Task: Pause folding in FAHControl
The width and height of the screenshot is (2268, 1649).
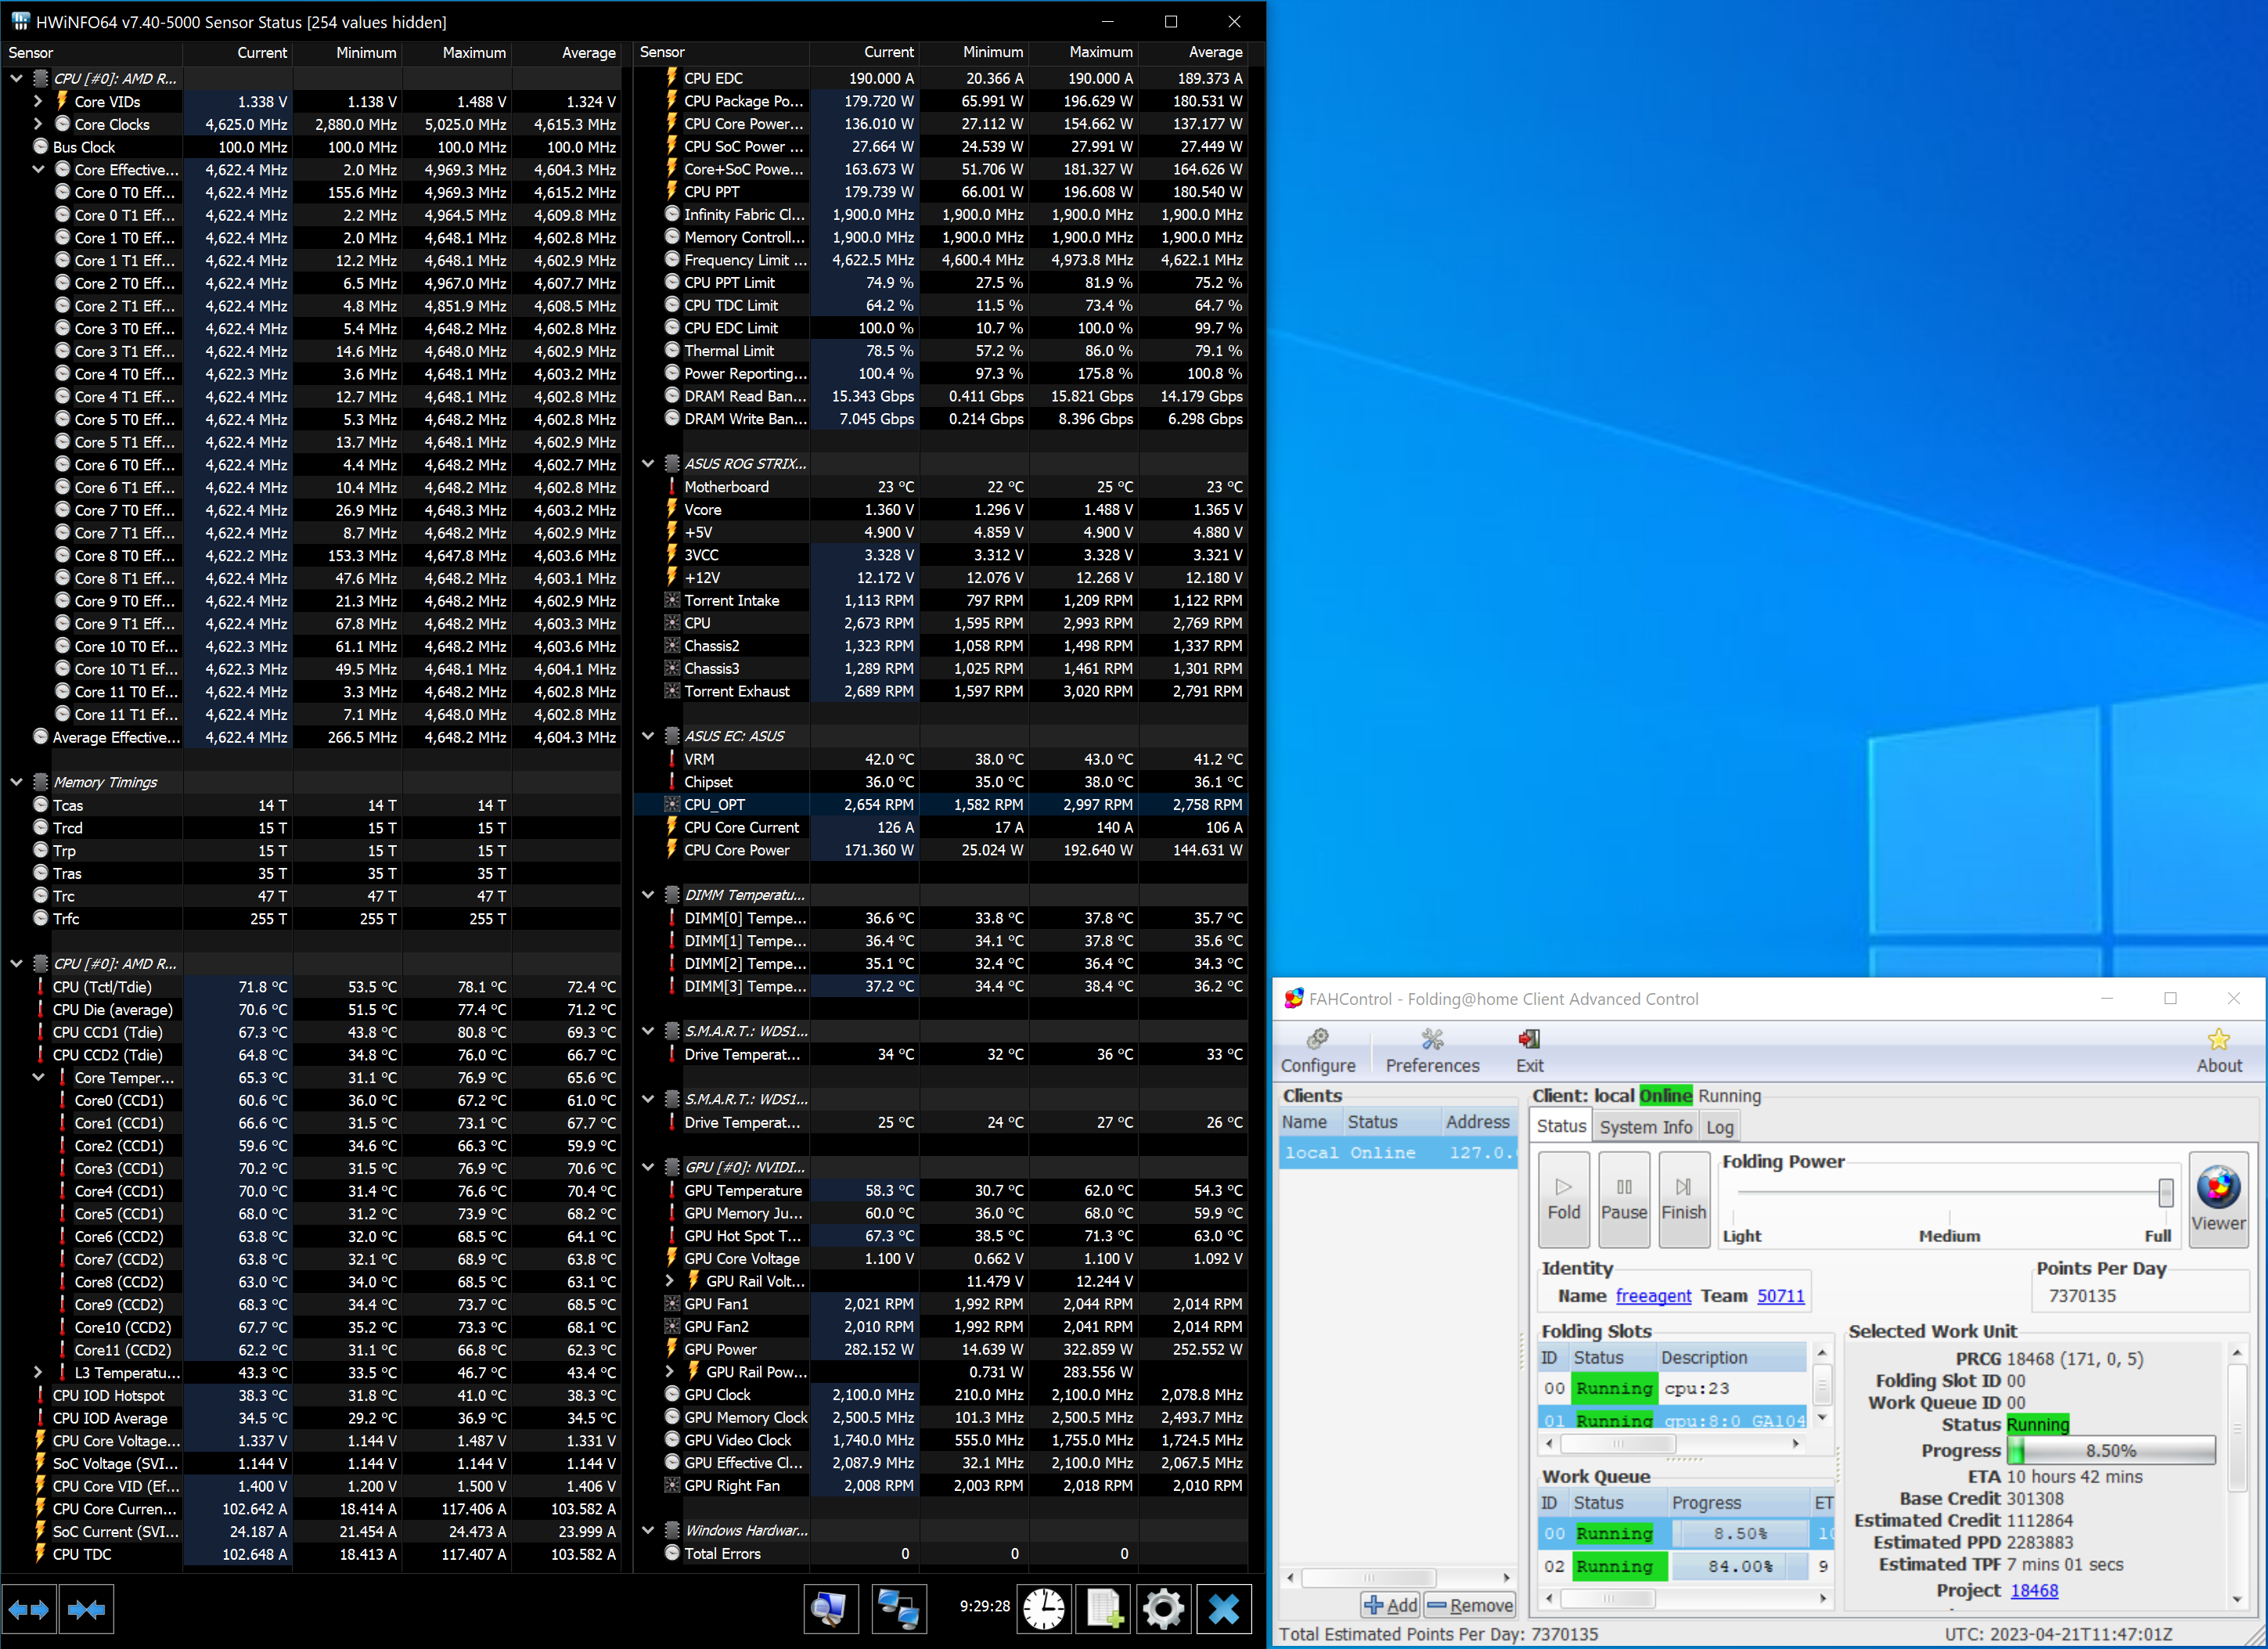Action: click(1624, 1199)
